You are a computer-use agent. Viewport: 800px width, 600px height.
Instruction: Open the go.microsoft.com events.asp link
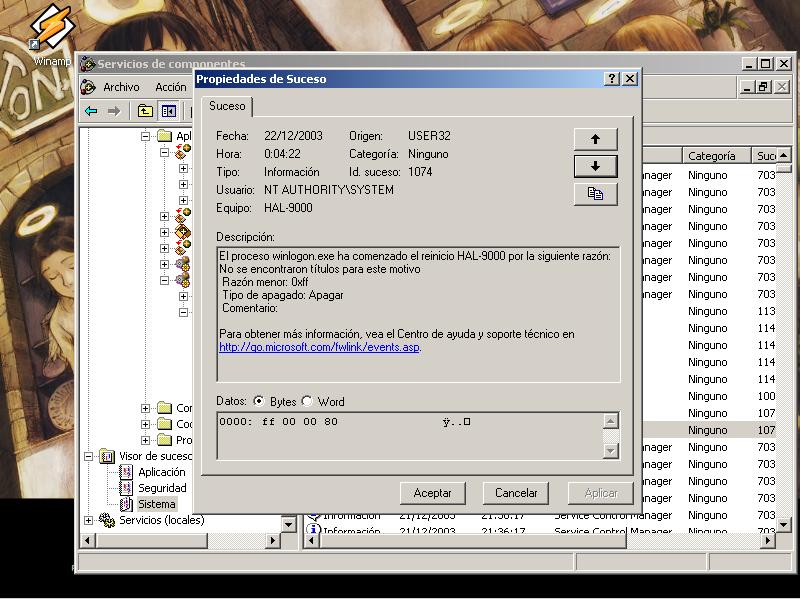[320, 347]
